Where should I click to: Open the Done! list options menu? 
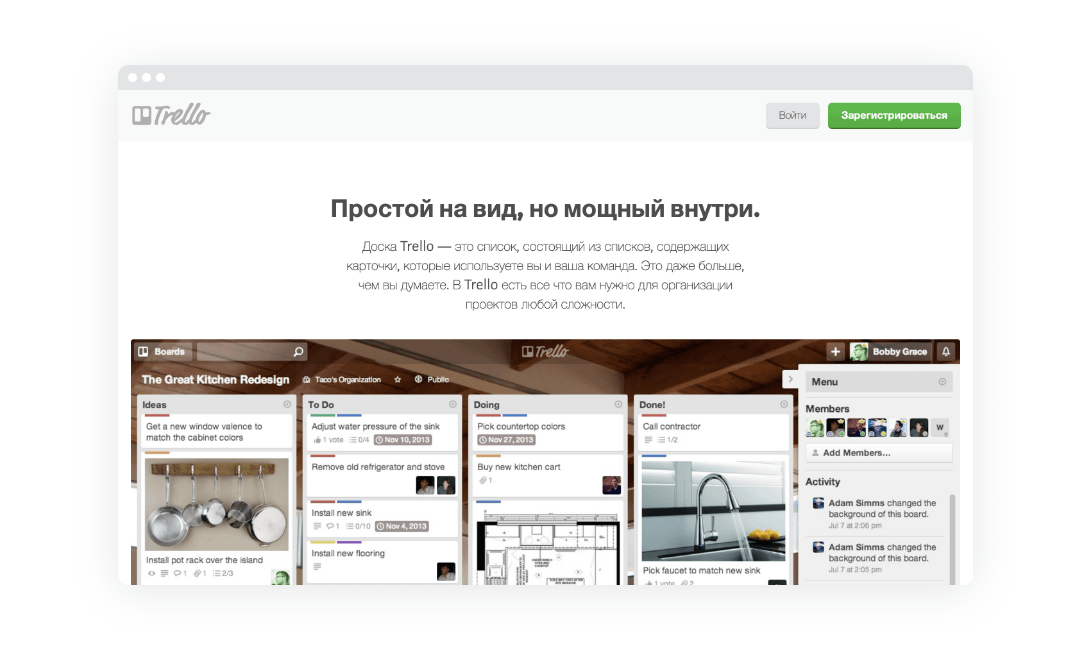click(783, 405)
